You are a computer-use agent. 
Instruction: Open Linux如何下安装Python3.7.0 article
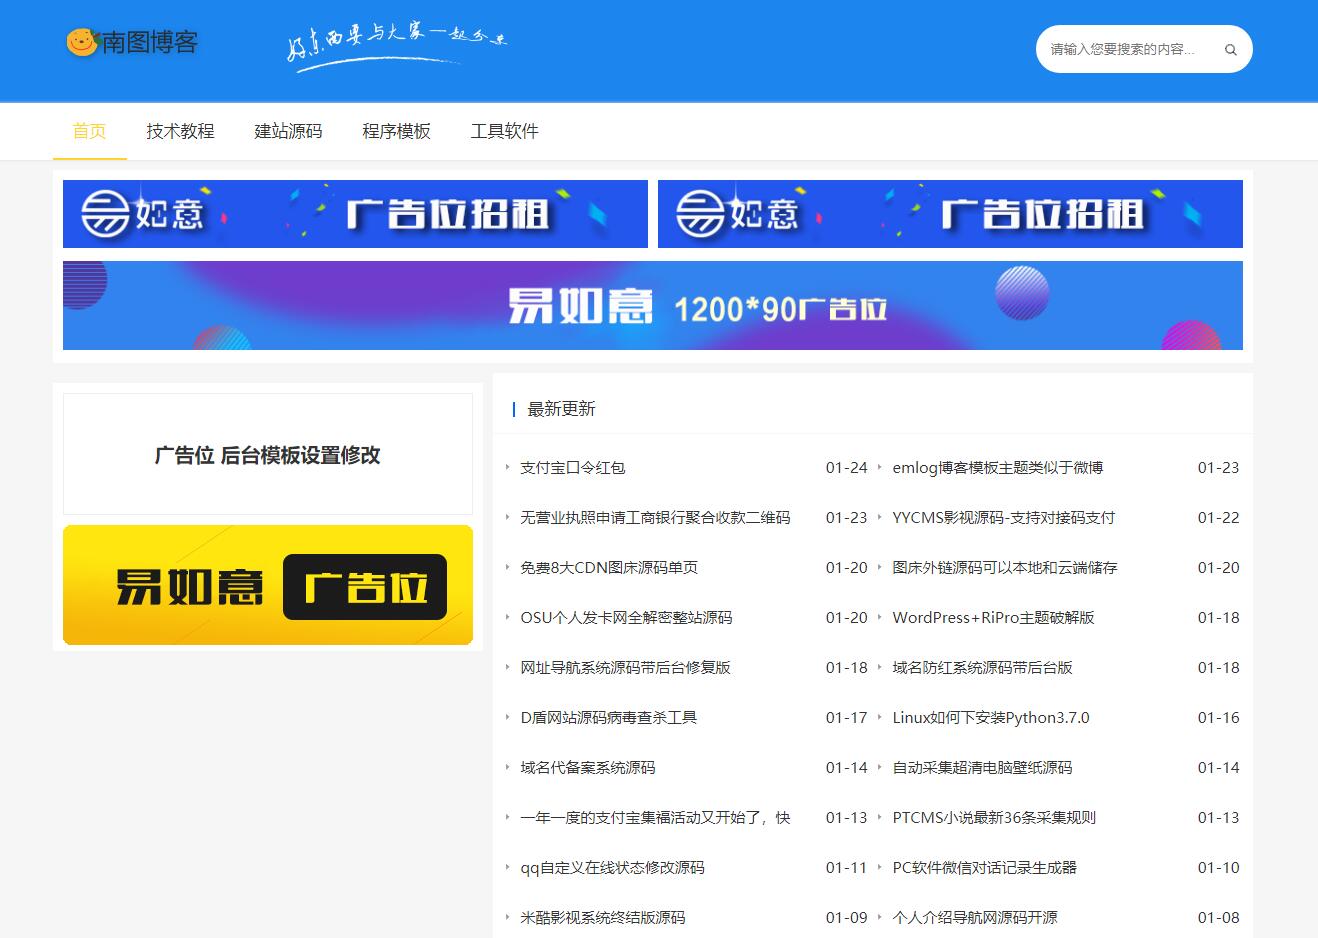(x=990, y=718)
